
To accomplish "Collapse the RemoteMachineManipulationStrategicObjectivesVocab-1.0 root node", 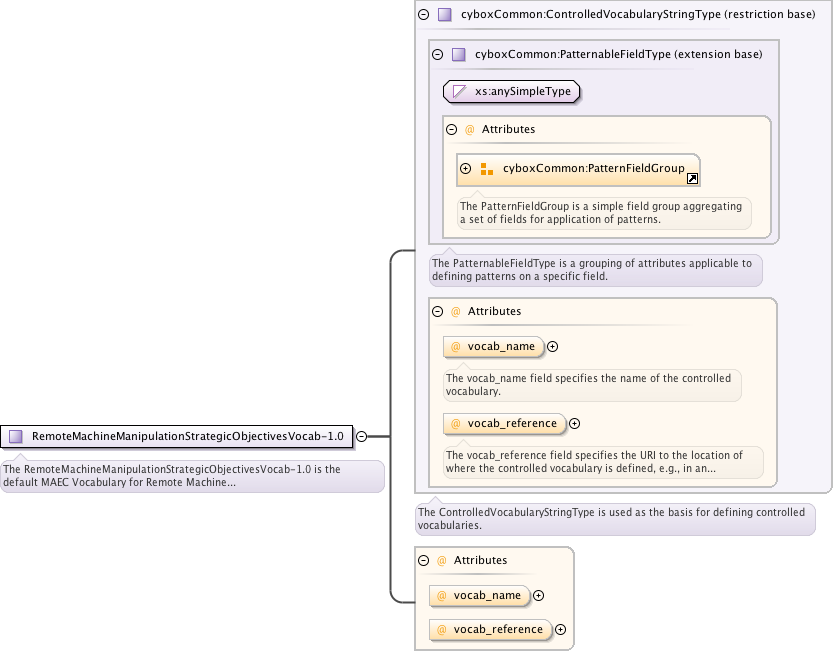I will (362, 436).
